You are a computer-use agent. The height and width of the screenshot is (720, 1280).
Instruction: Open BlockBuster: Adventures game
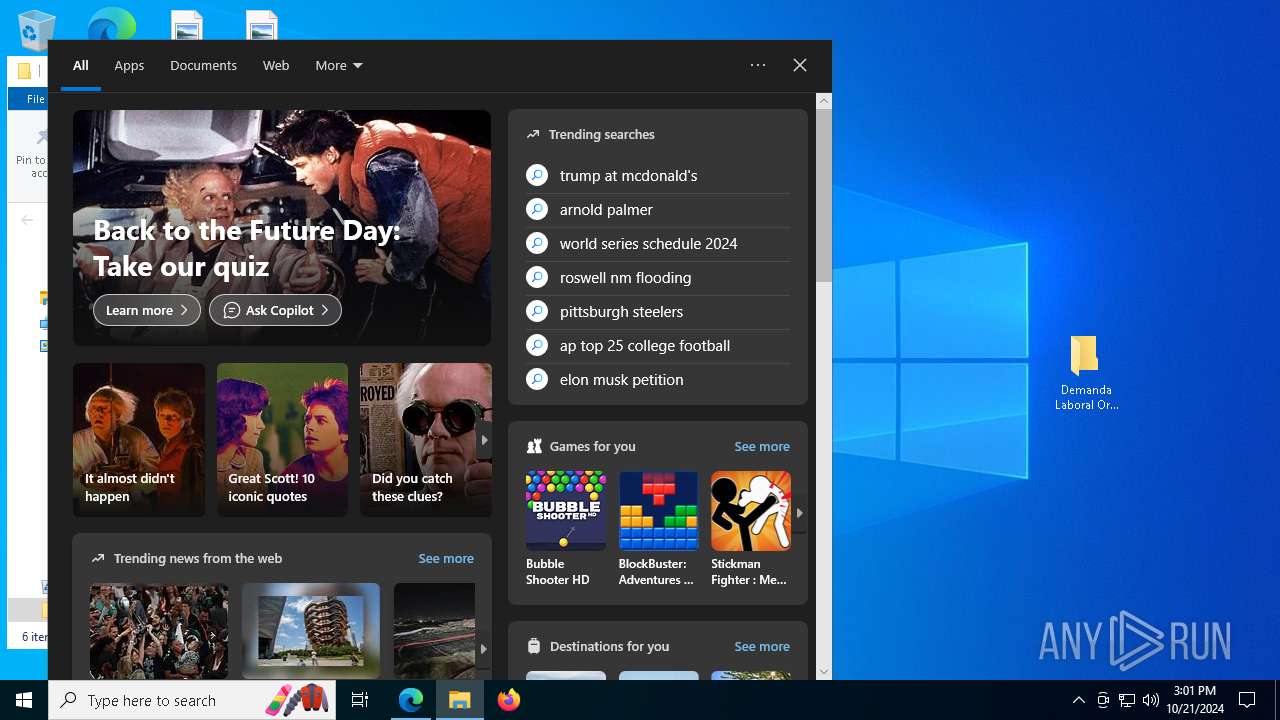(658, 529)
